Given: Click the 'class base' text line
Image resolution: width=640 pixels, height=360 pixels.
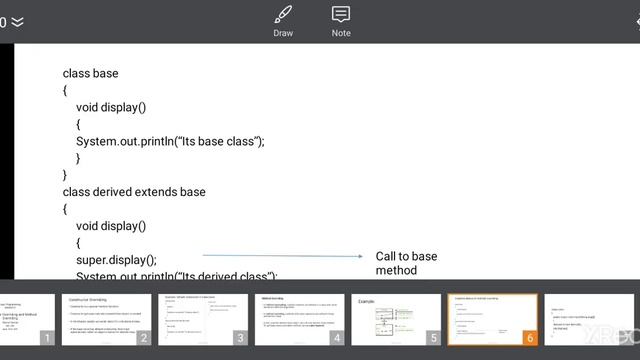Looking at the screenshot, I should pyautogui.click(x=91, y=73).
